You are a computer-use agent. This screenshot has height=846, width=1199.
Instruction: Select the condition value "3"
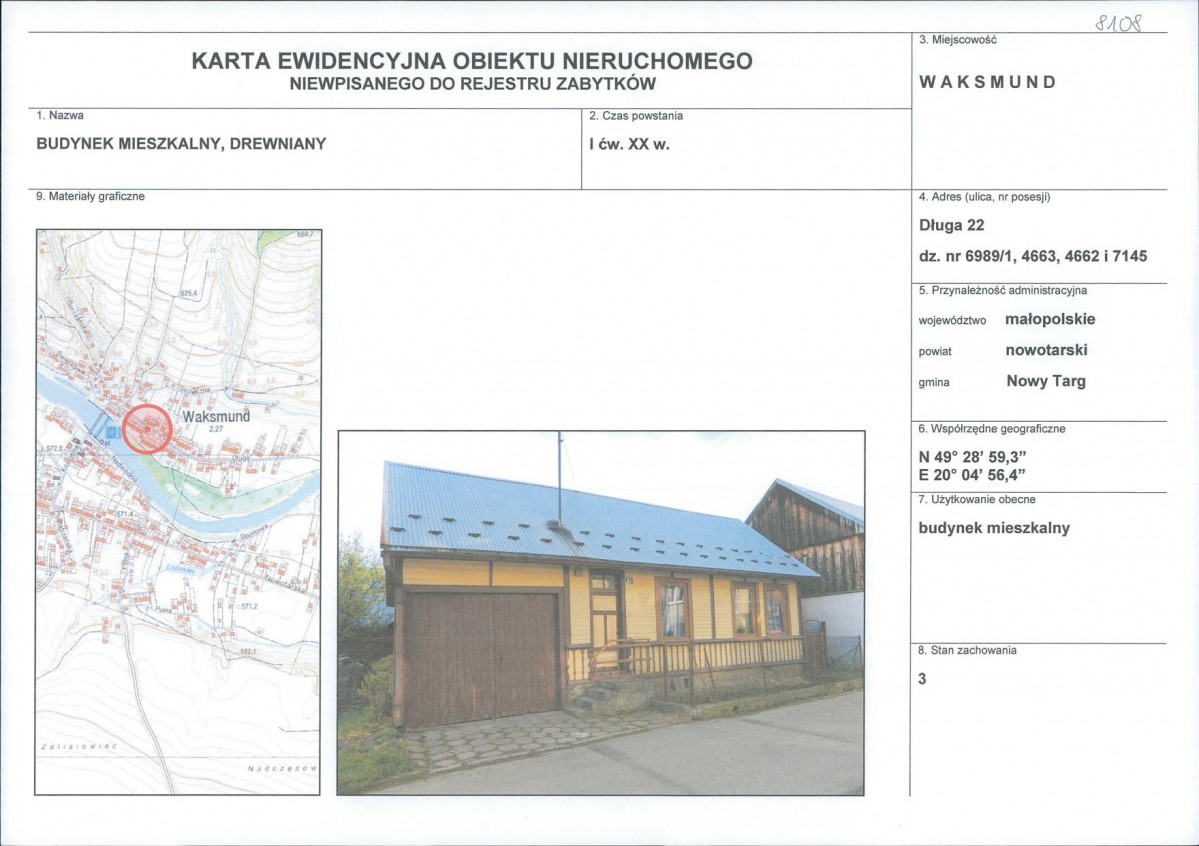922,679
